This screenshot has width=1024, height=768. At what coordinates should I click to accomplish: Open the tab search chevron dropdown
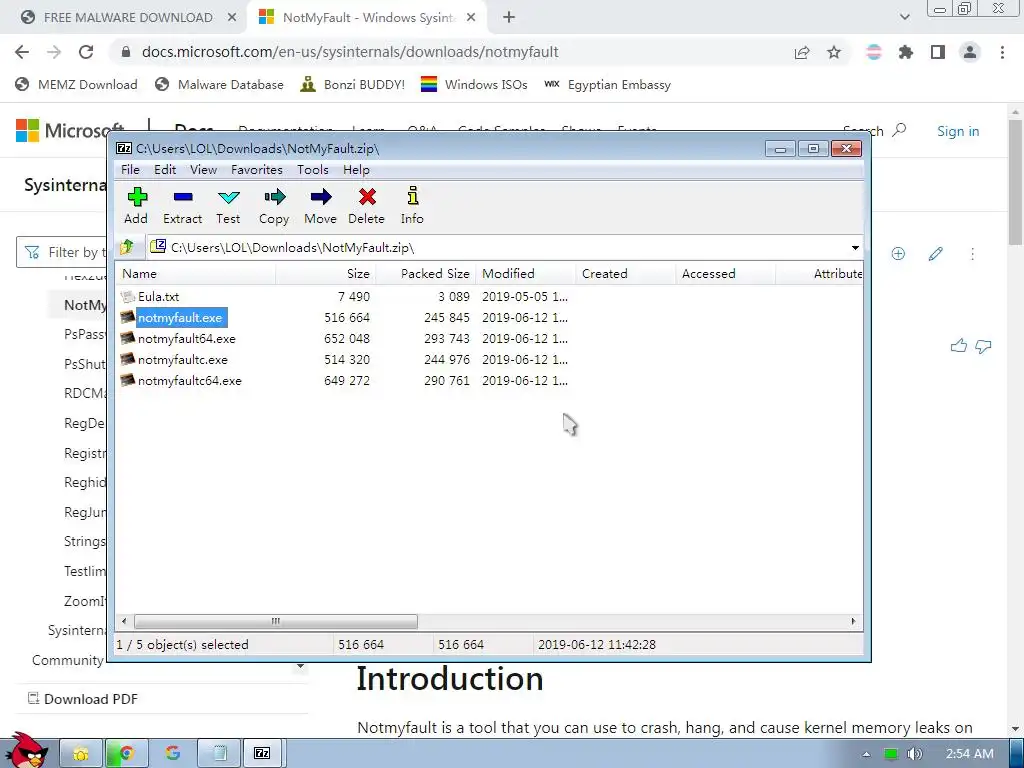(904, 18)
